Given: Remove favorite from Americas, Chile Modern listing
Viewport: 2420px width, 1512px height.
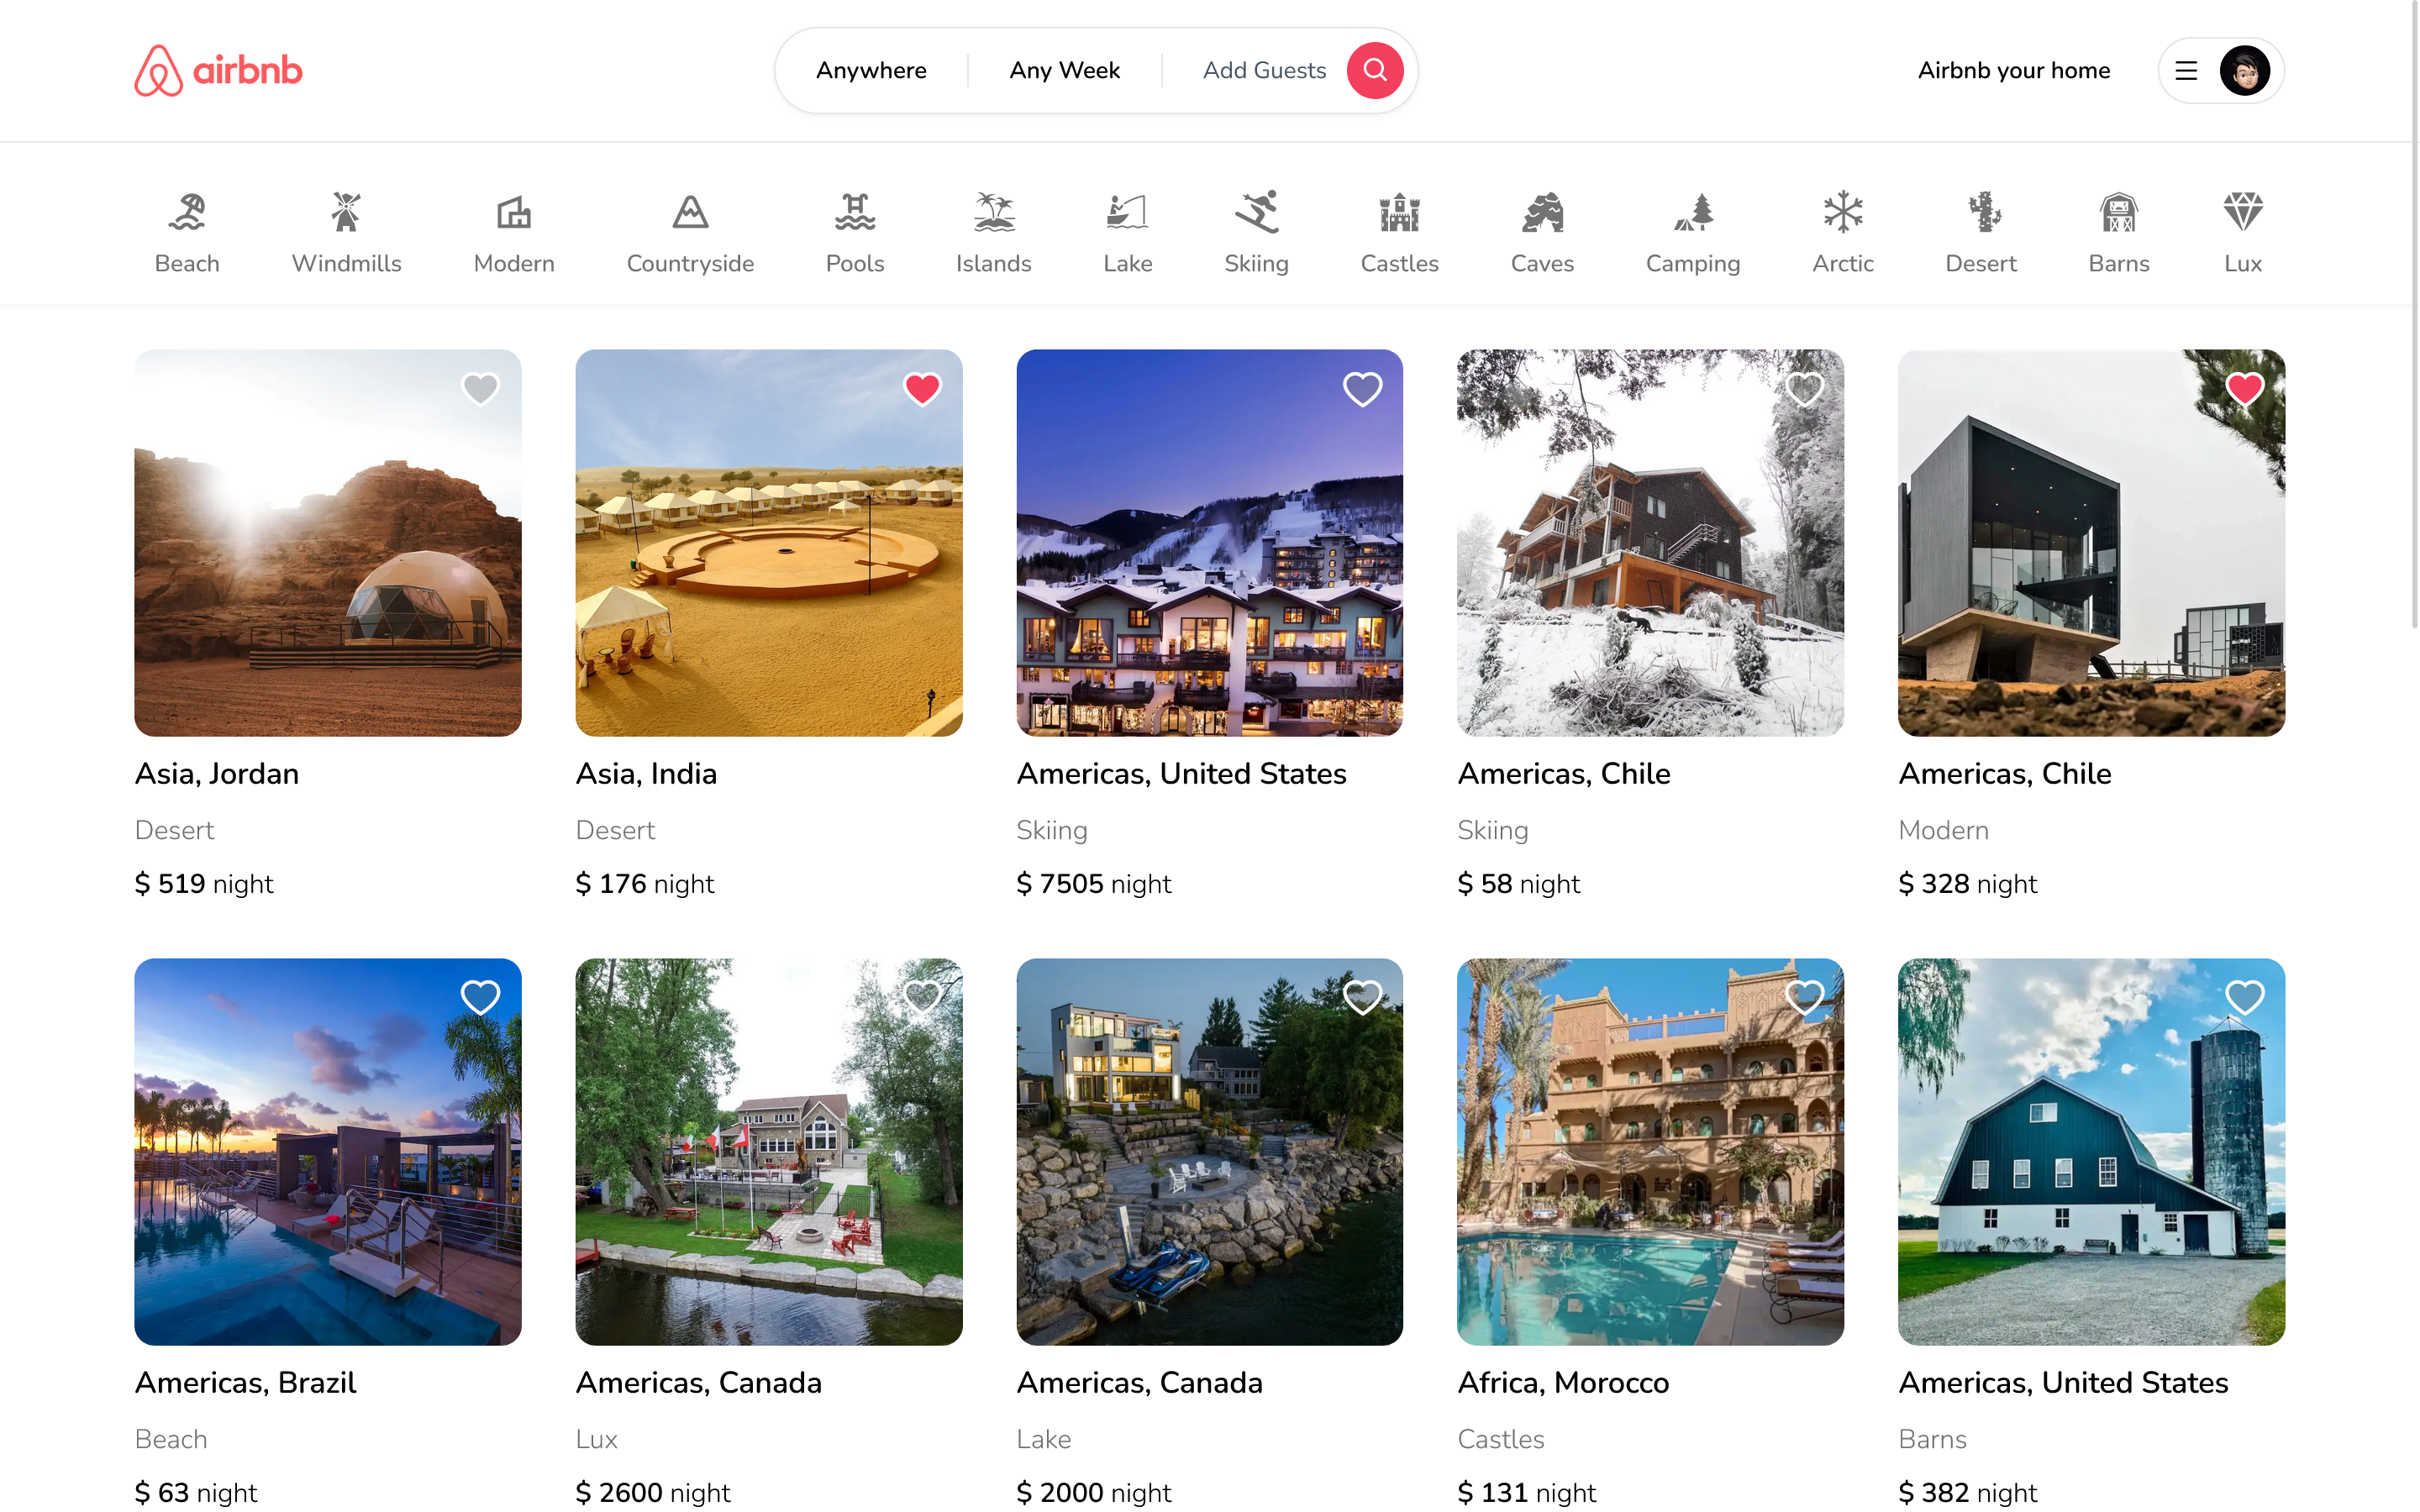Looking at the screenshot, I should [2244, 388].
